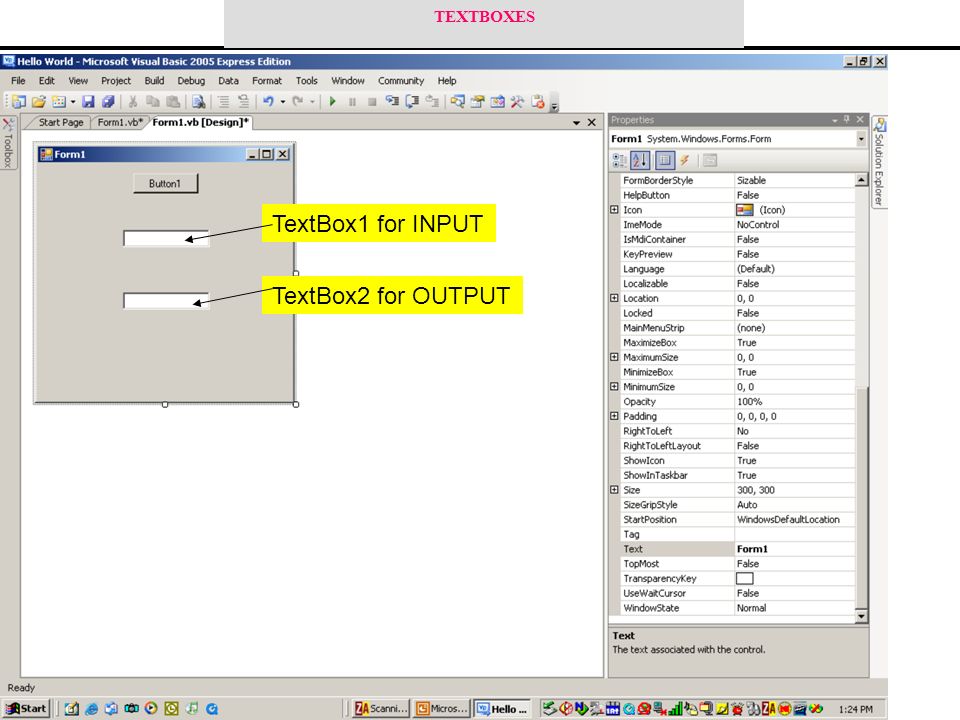Click the Text property value Form1
Viewport: 960px width, 720px height.
[x=794, y=549]
